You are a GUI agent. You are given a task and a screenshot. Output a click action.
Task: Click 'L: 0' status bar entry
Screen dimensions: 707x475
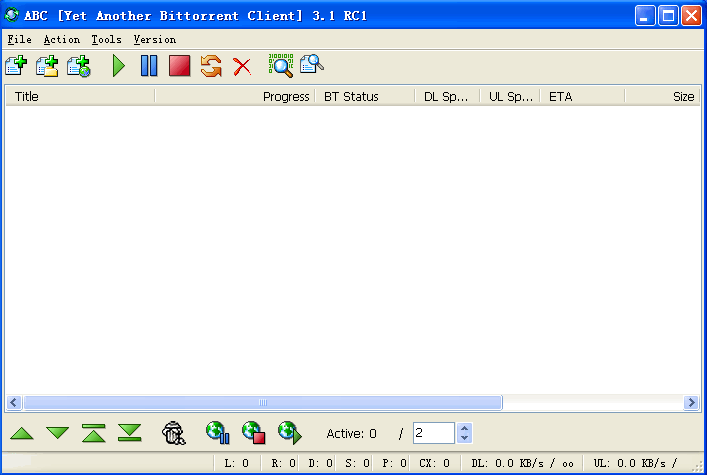237,463
